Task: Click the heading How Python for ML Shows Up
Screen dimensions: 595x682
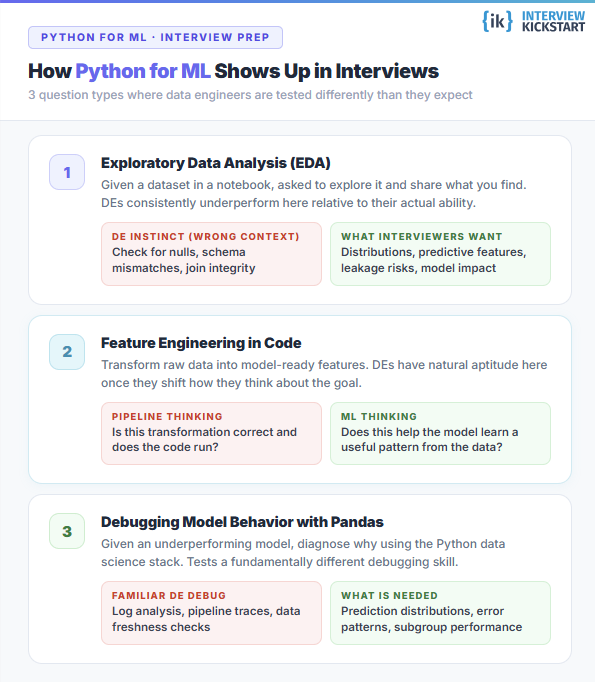Action: [234, 71]
